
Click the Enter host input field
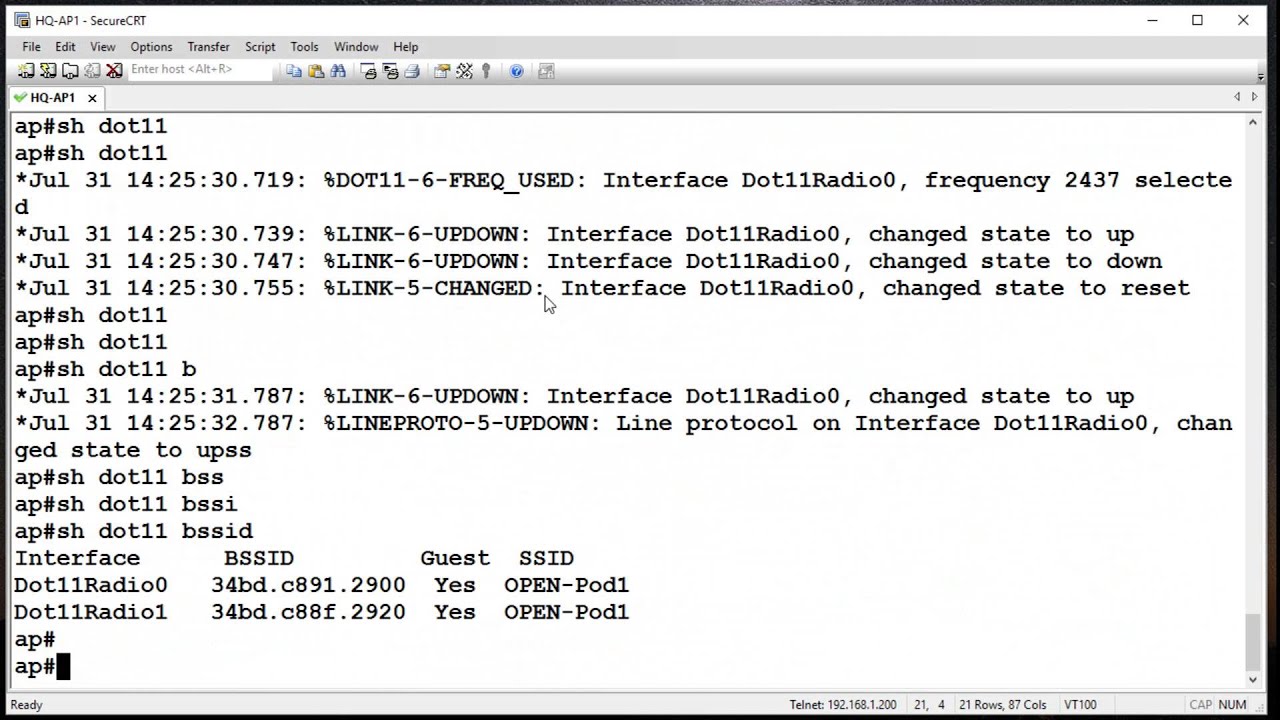[x=200, y=70]
